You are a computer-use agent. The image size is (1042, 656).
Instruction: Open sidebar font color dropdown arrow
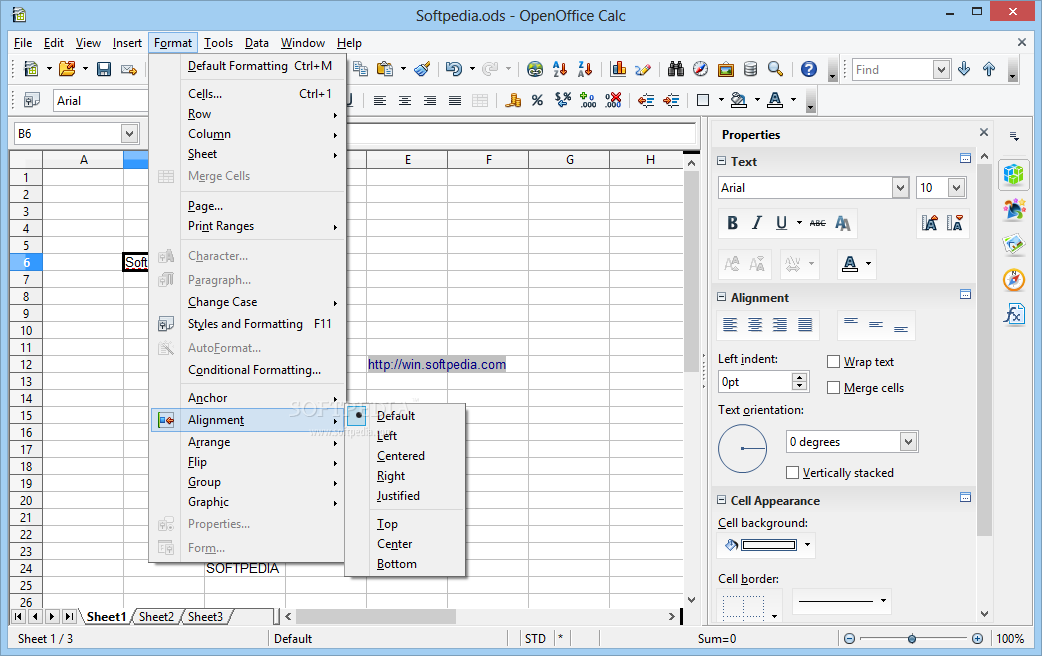pos(869,264)
